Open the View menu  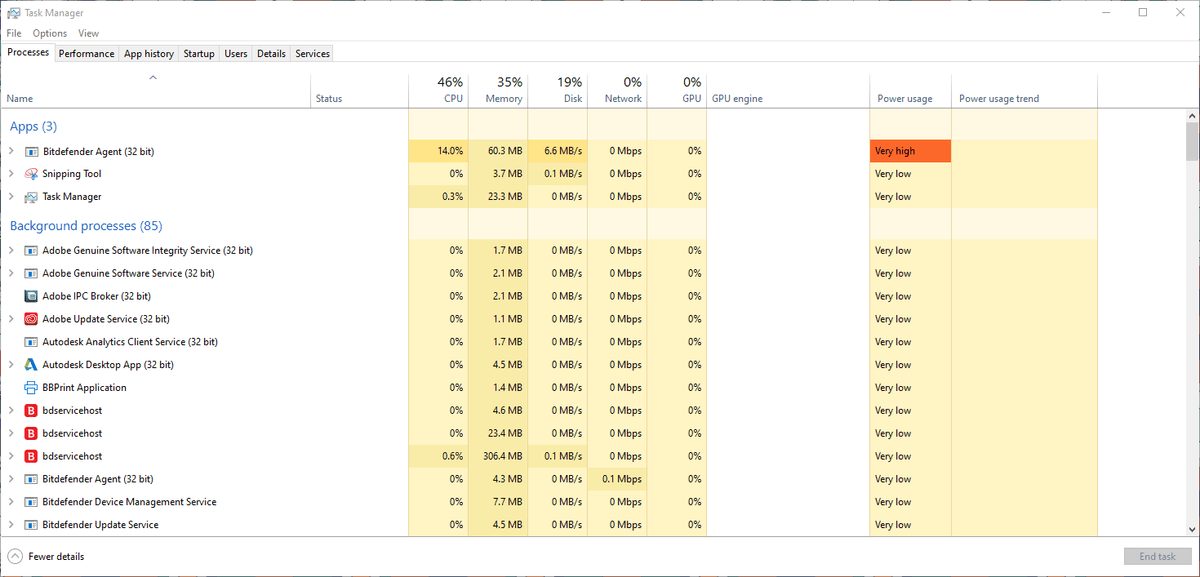[x=88, y=33]
